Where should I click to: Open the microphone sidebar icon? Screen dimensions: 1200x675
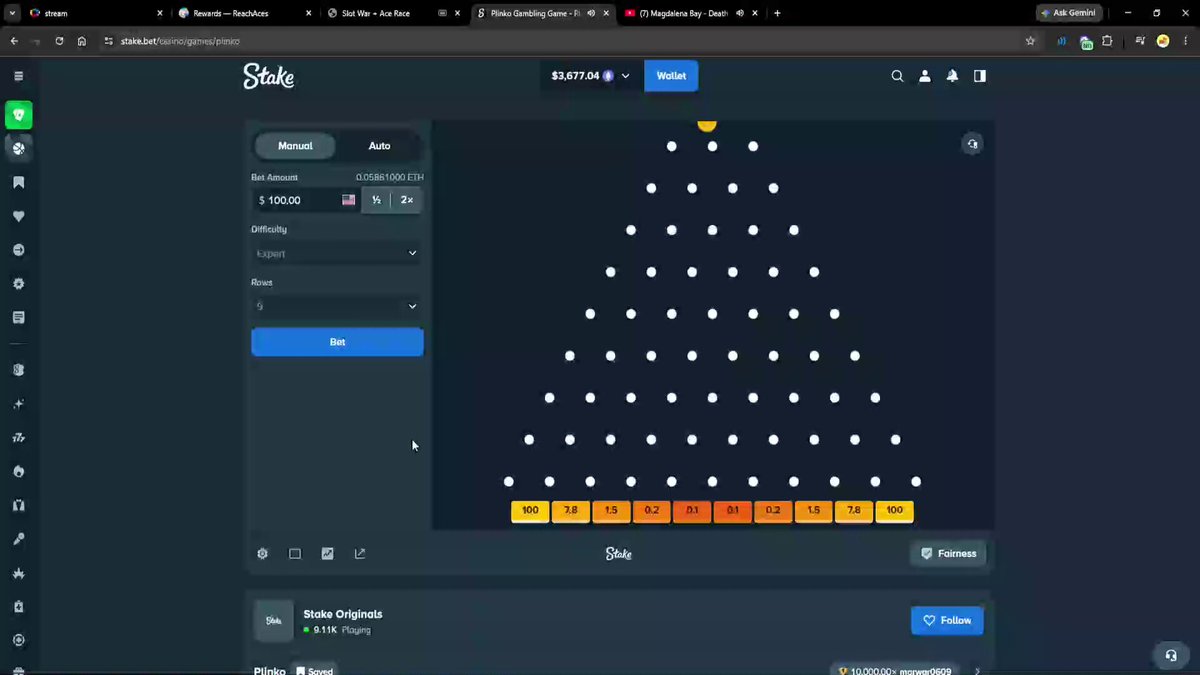(x=18, y=539)
